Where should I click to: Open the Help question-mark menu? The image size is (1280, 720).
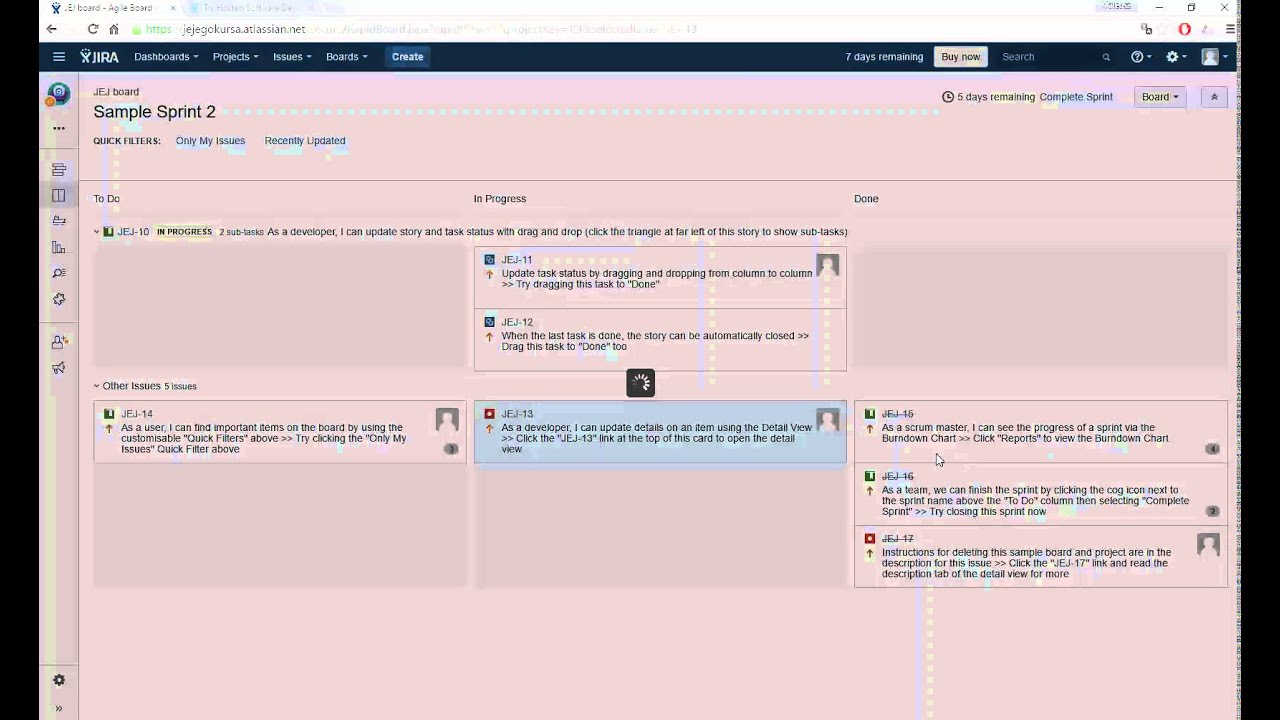point(1141,57)
